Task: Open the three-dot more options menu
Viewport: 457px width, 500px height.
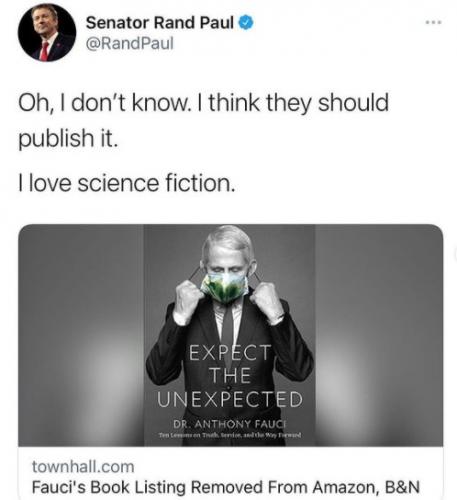Action: click(x=434, y=23)
